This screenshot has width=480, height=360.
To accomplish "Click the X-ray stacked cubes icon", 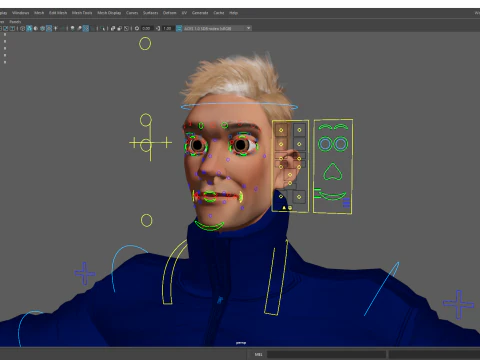I will [113, 28].
